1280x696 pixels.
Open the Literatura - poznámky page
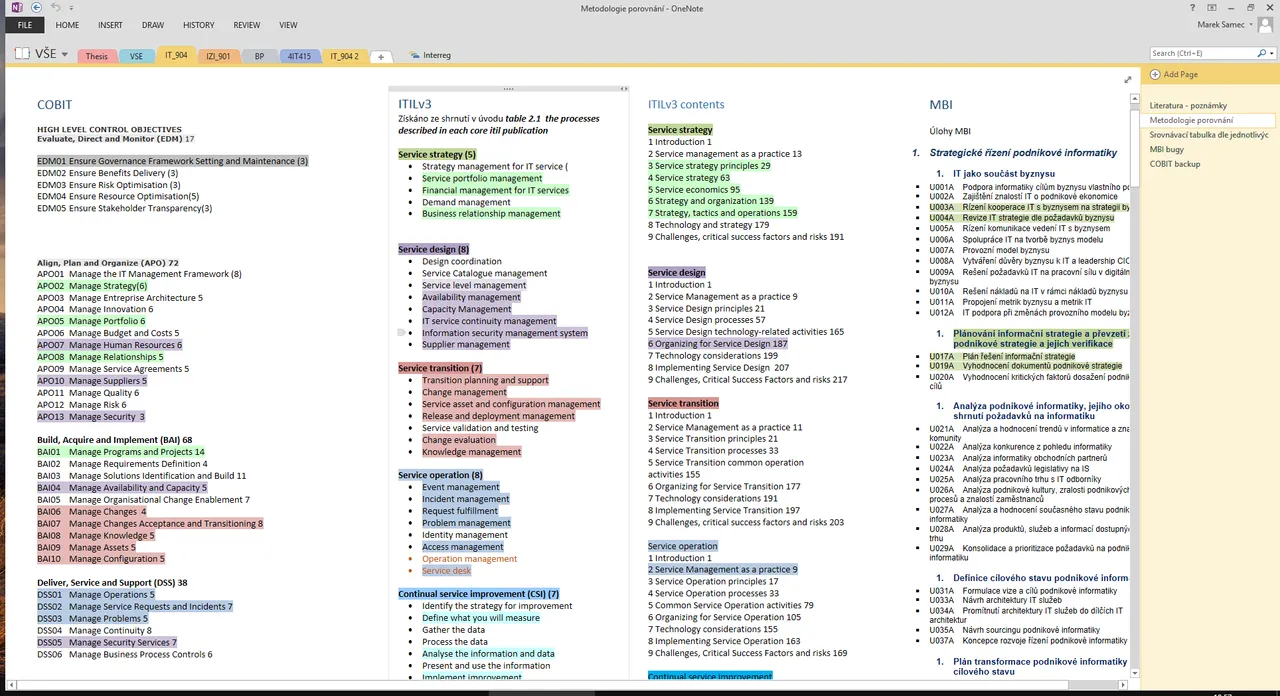pos(1188,105)
